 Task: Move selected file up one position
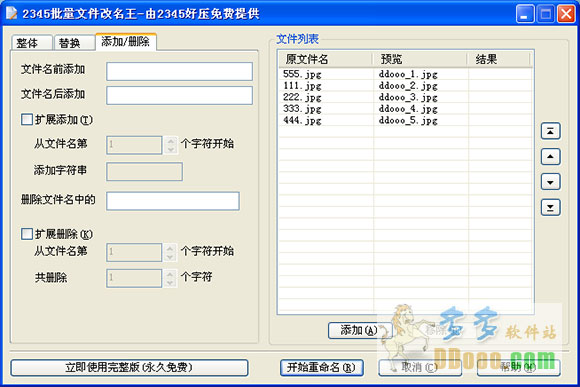(x=550, y=157)
